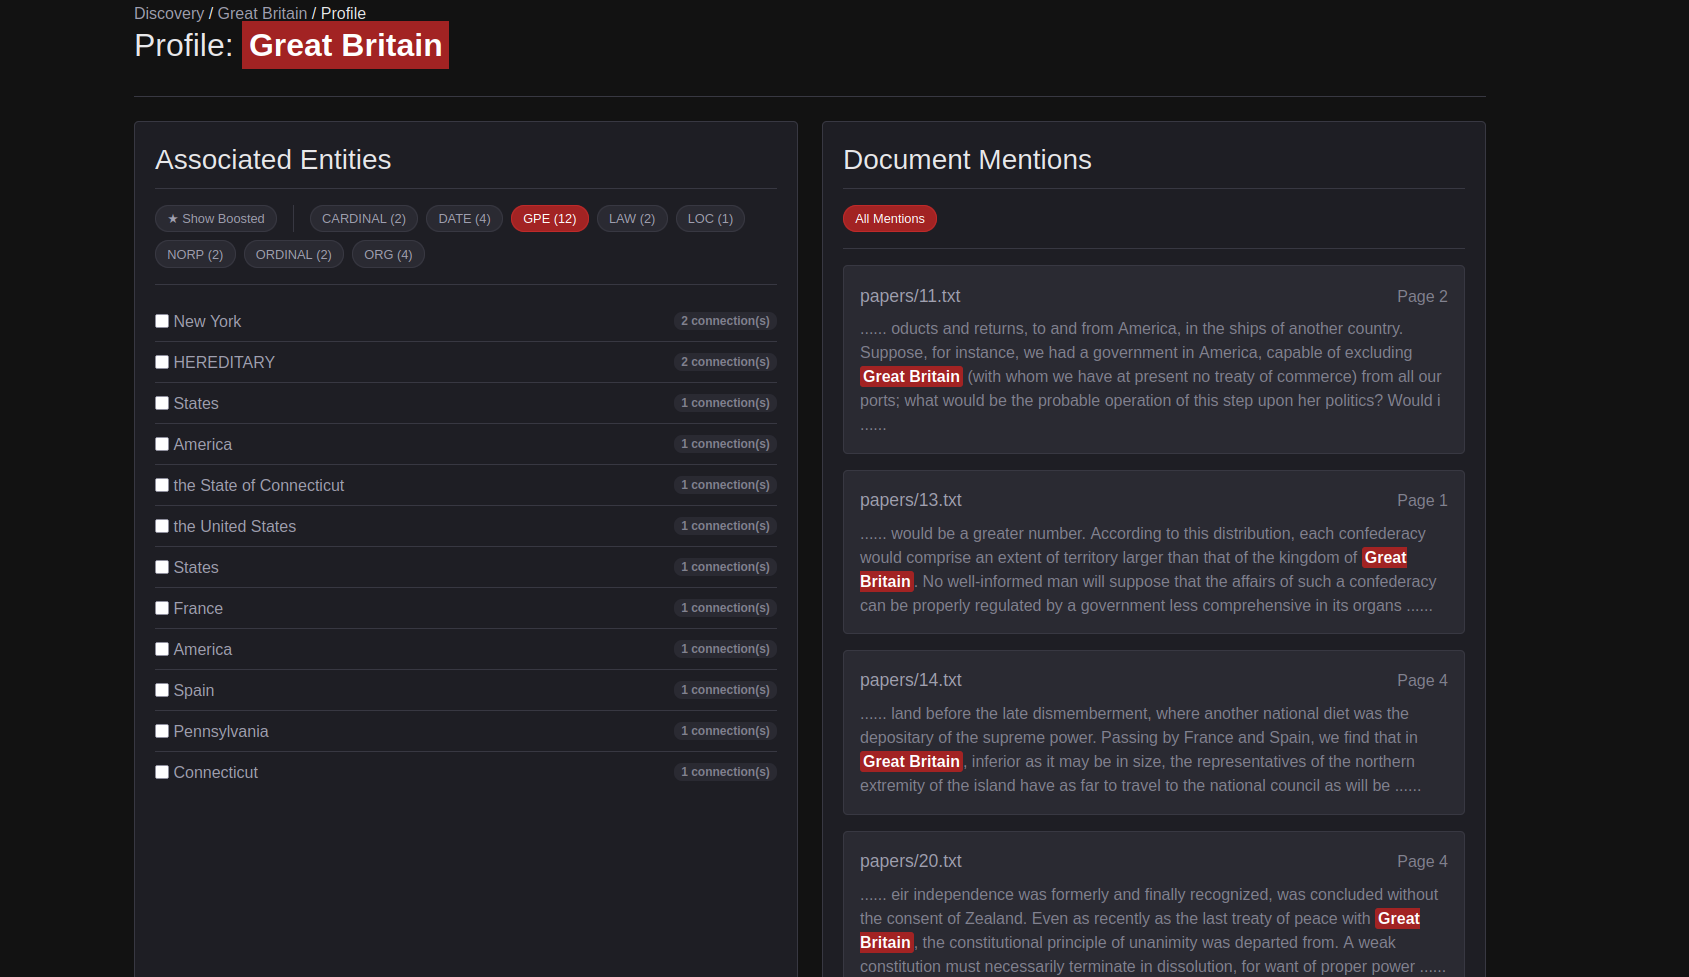Check the New York entity checkbox

[x=162, y=321]
